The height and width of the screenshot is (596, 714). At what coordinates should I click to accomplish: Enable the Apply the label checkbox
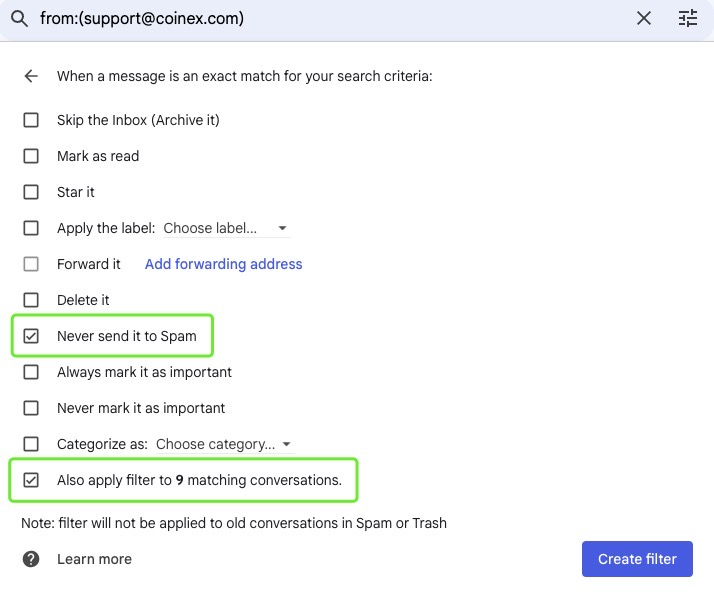click(31, 228)
